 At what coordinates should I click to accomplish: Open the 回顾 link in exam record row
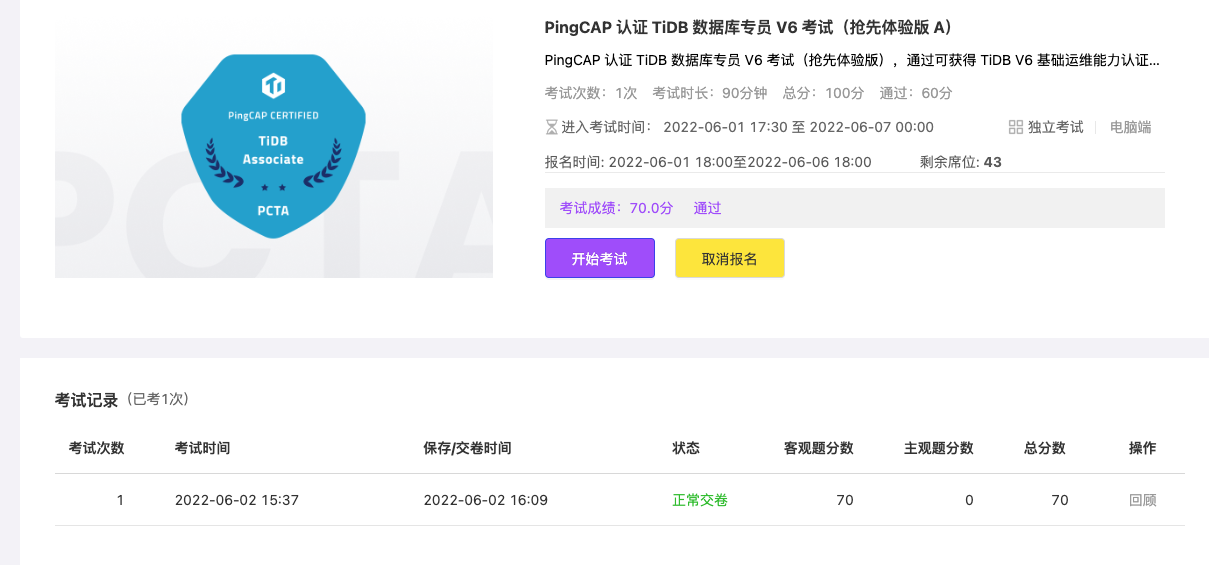point(1142,500)
